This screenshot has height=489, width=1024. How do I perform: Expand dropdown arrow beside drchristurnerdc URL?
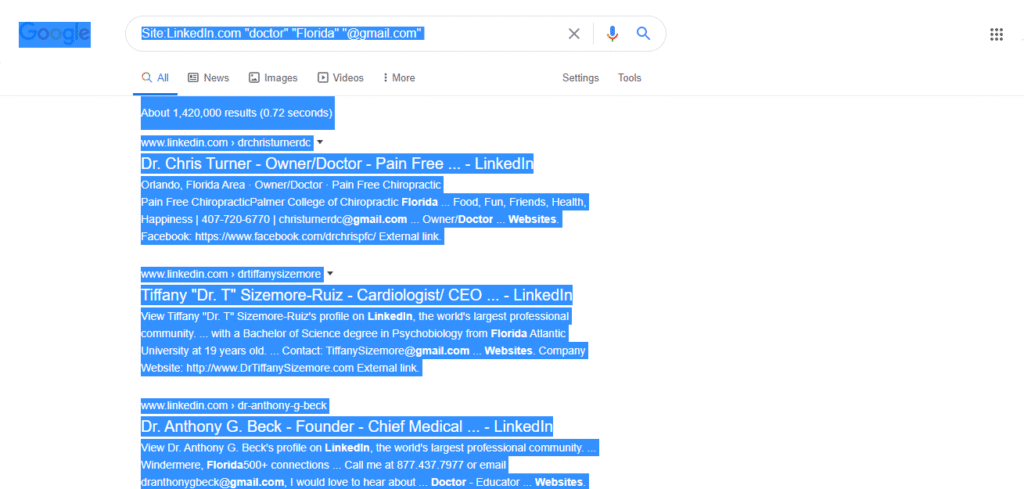320,143
